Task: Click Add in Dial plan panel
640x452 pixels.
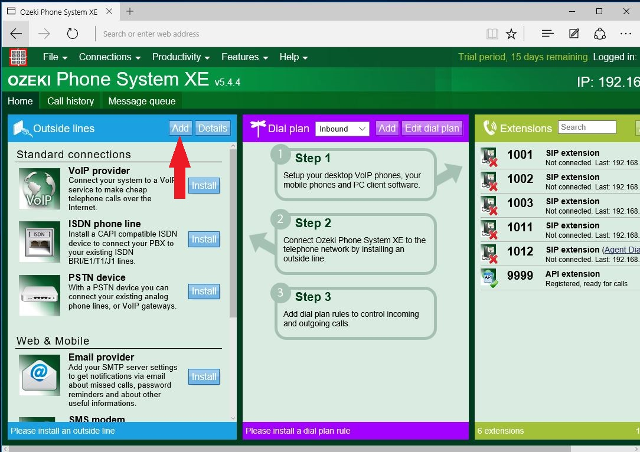Action: coord(387,128)
